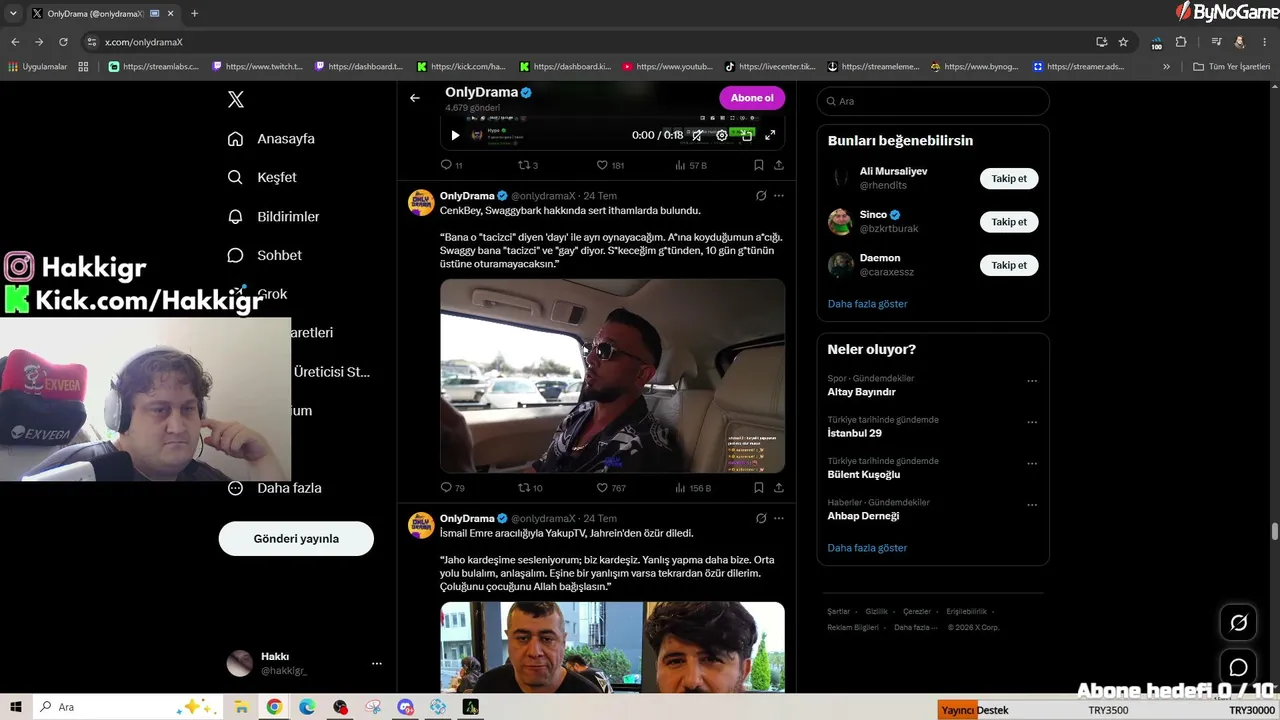Viewport: 1280px width, 720px height.
Task: Follow Ali Mursaliyev with Takip et
Action: [1009, 179]
